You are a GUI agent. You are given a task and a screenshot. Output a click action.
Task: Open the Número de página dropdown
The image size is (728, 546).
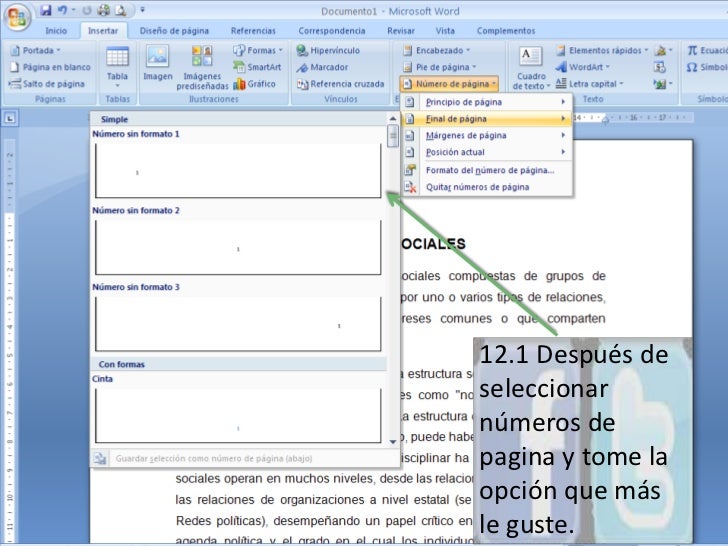point(449,84)
